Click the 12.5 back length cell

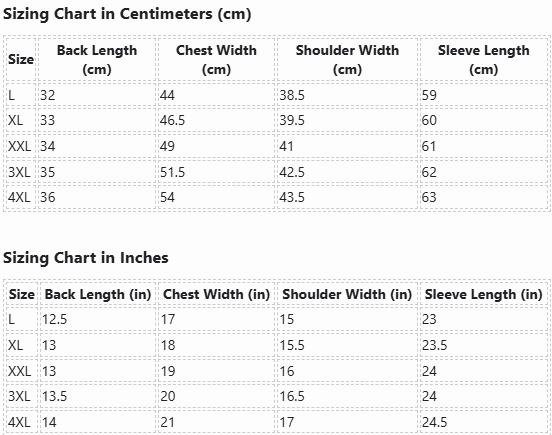tap(98, 319)
